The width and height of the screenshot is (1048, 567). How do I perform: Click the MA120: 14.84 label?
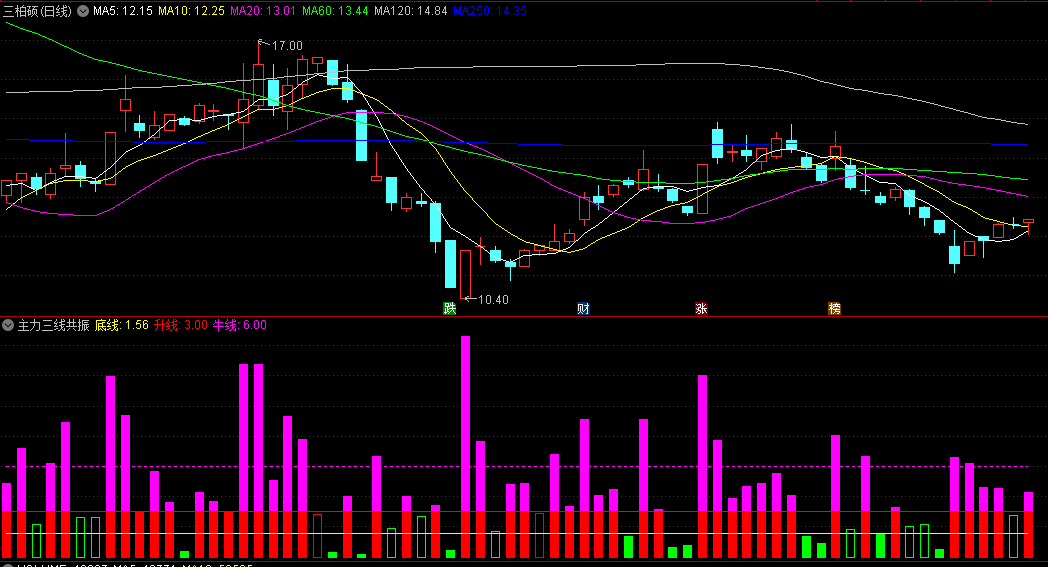pos(410,11)
